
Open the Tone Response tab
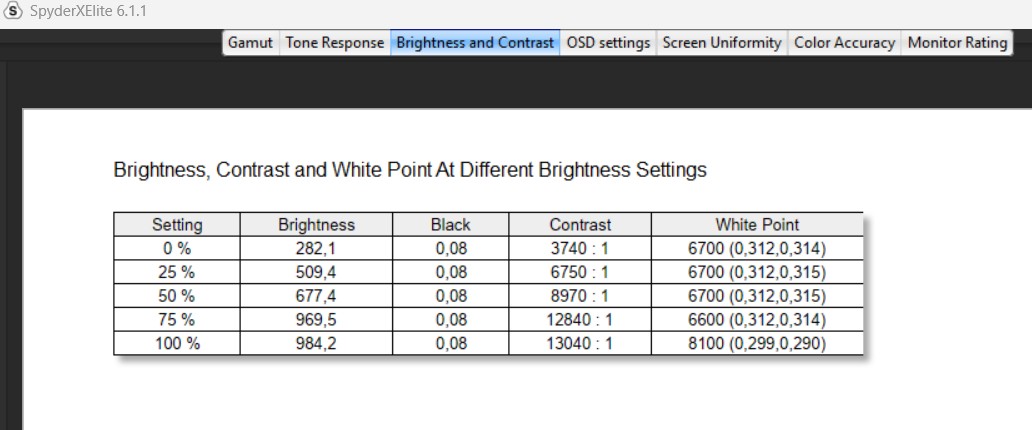tap(334, 43)
